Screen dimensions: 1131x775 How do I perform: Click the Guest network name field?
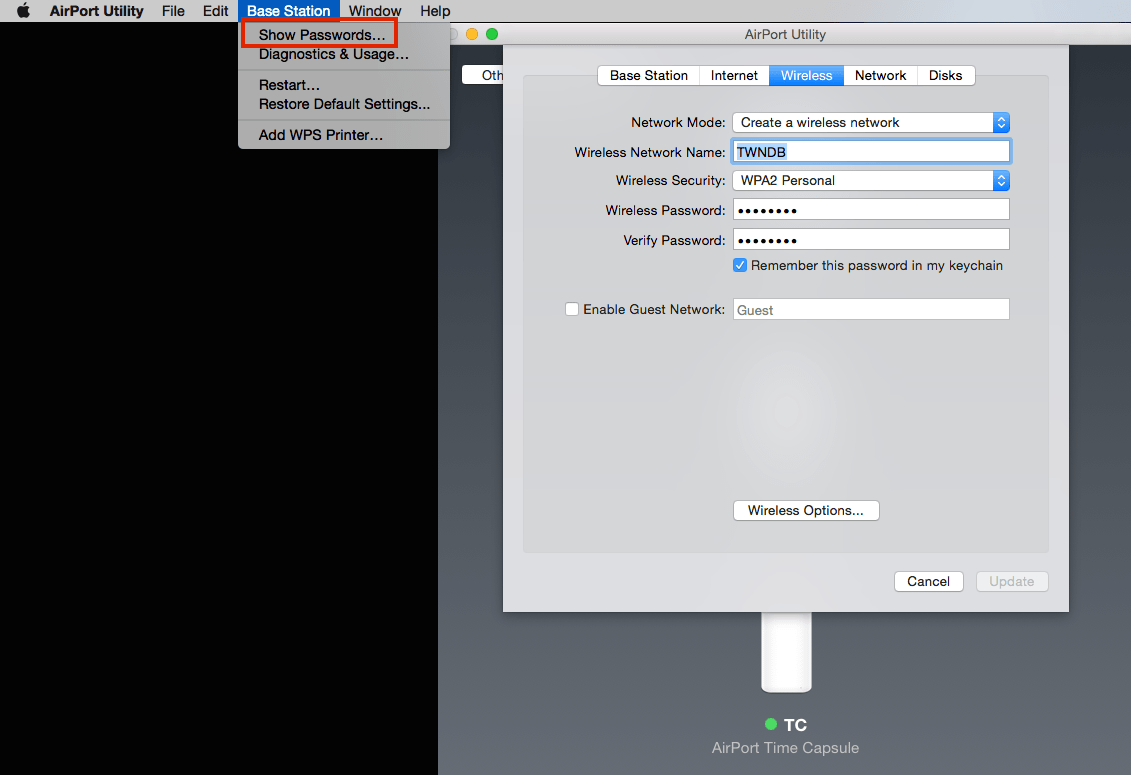pyautogui.click(x=870, y=309)
